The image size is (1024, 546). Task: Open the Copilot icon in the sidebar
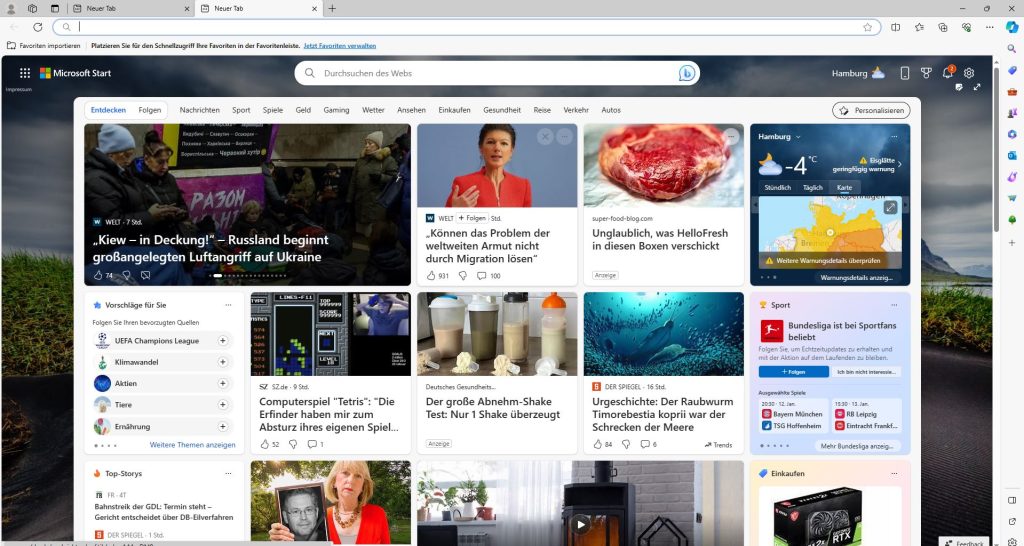tap(1012, 27)
